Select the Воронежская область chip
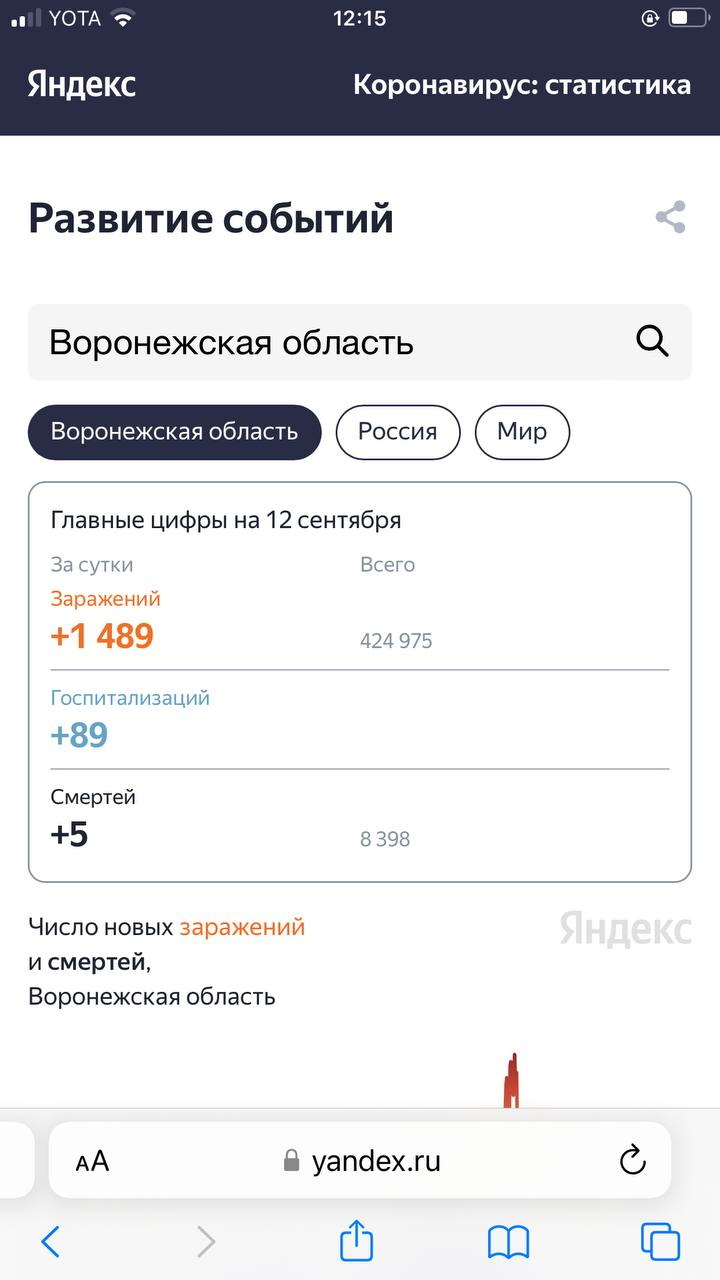 point(175,432)
